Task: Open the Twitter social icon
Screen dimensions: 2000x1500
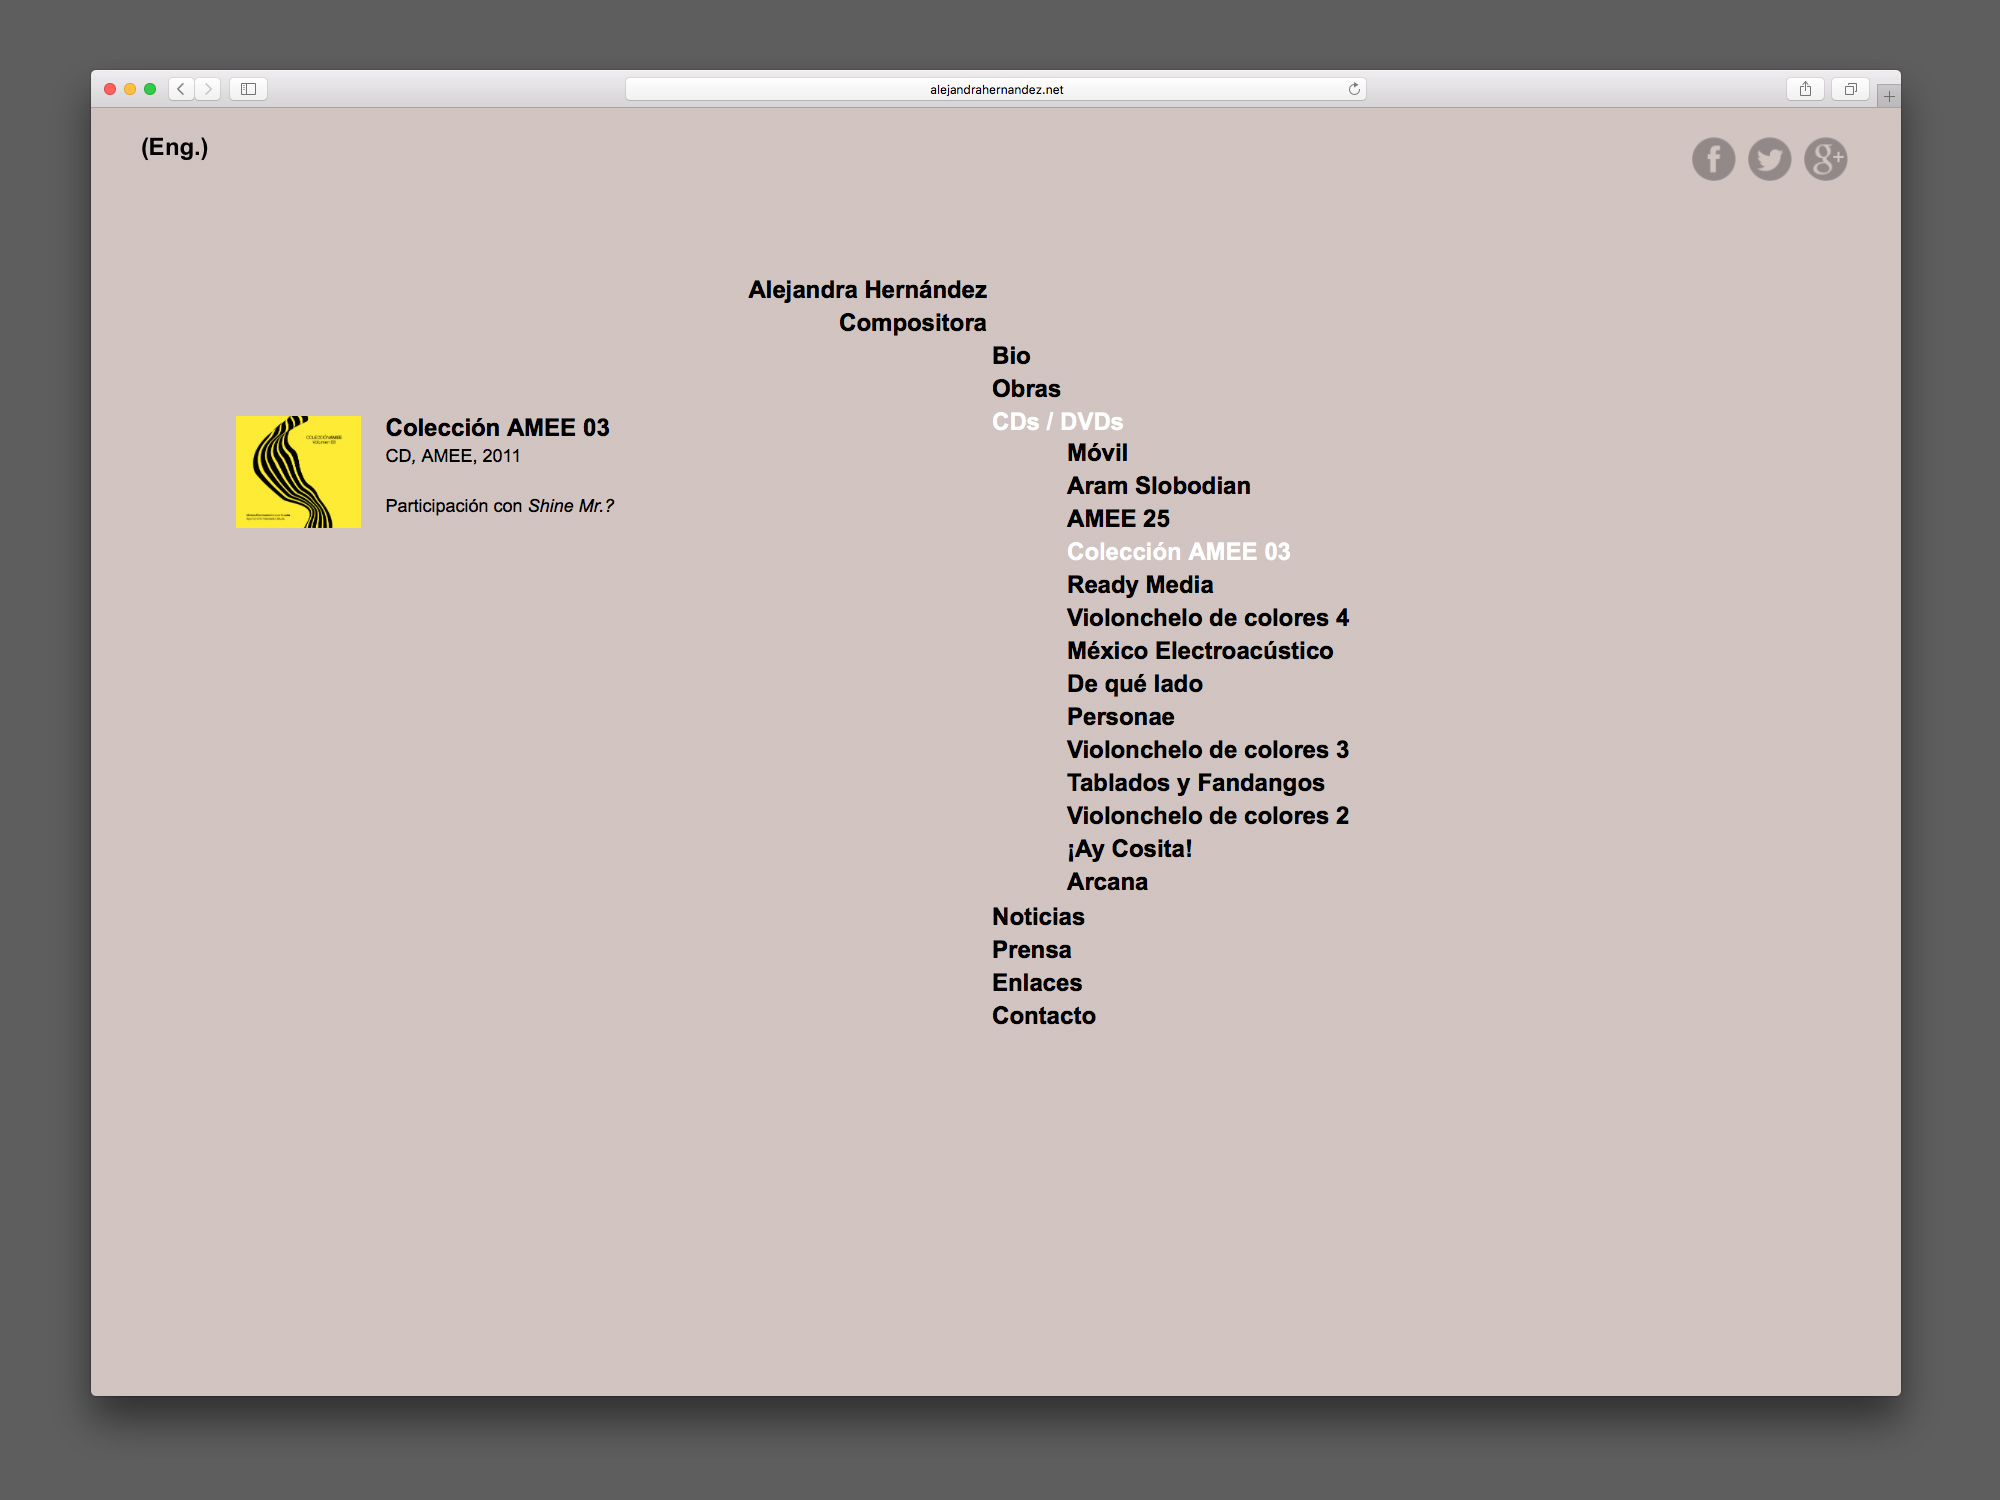Action: 1769,159
